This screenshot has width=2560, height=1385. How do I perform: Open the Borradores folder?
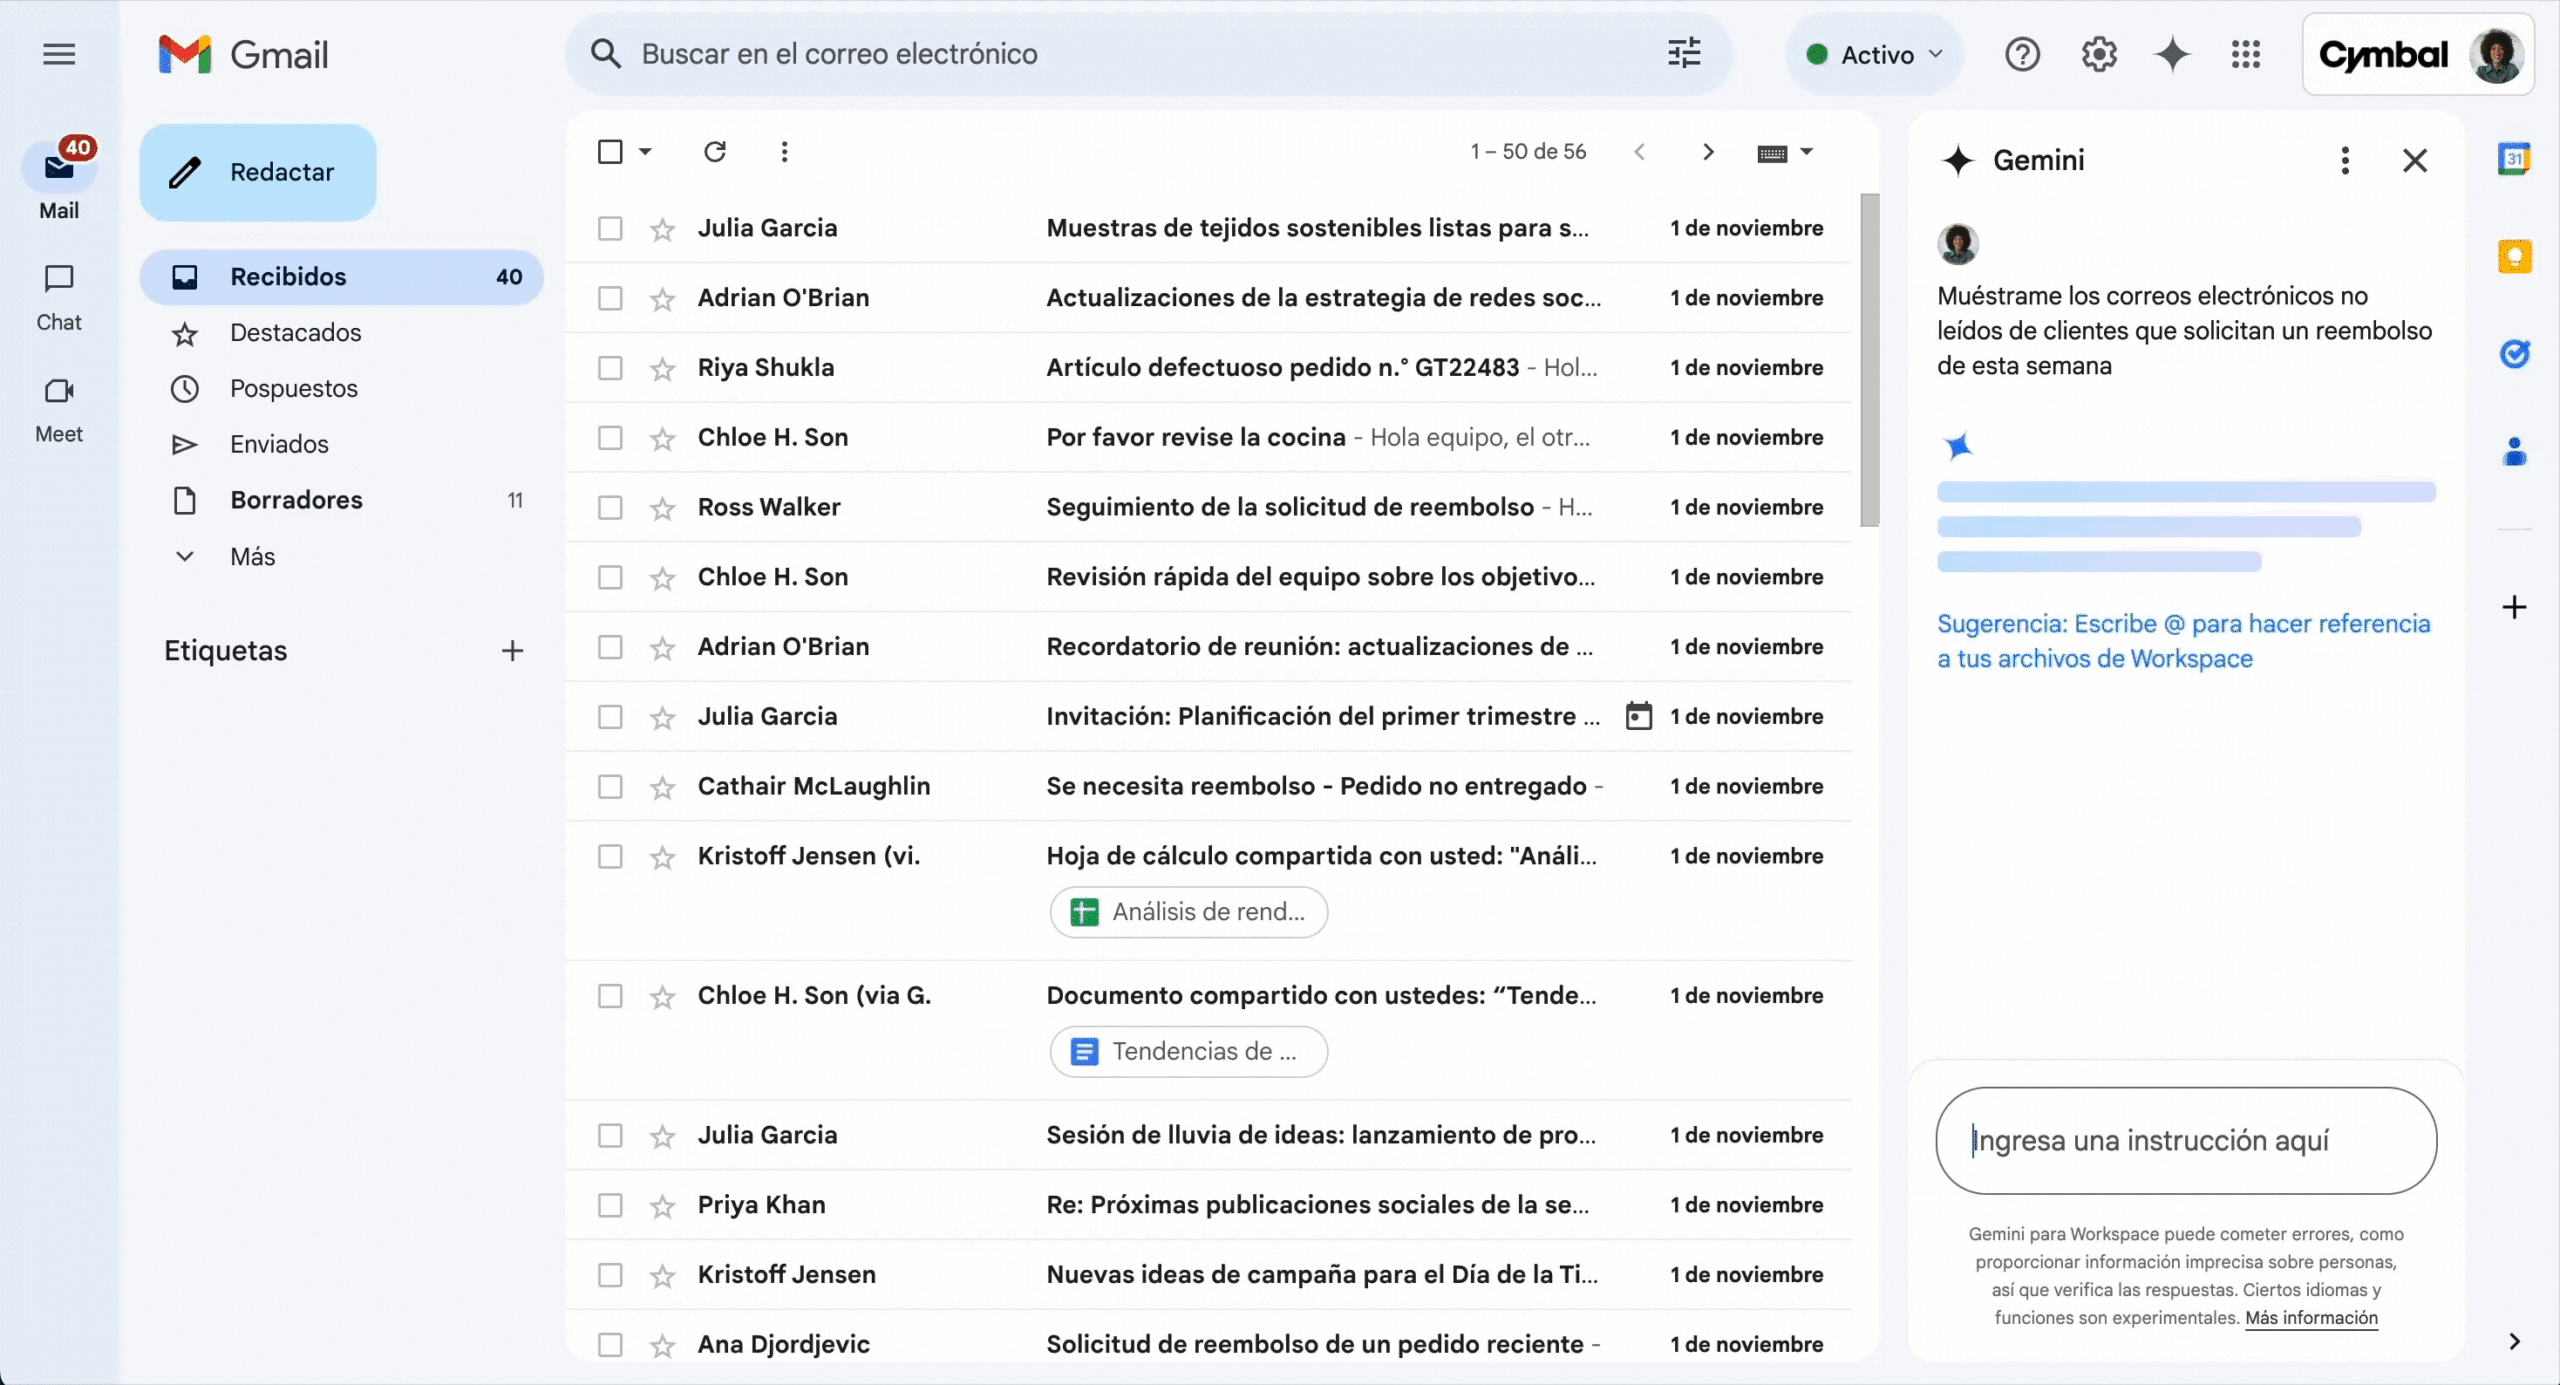[342, 500]
